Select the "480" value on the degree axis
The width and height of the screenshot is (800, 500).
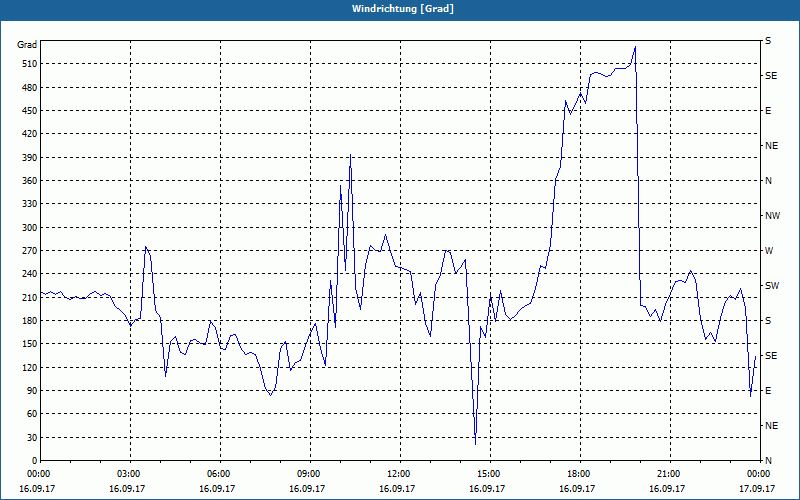(30, 87)
